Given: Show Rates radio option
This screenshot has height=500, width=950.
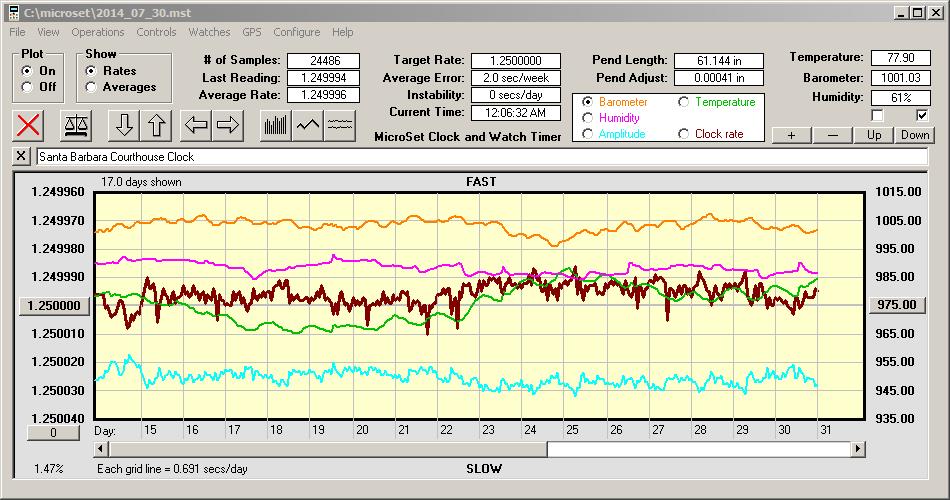Looking at the screenshot, I should pos(91,71).
